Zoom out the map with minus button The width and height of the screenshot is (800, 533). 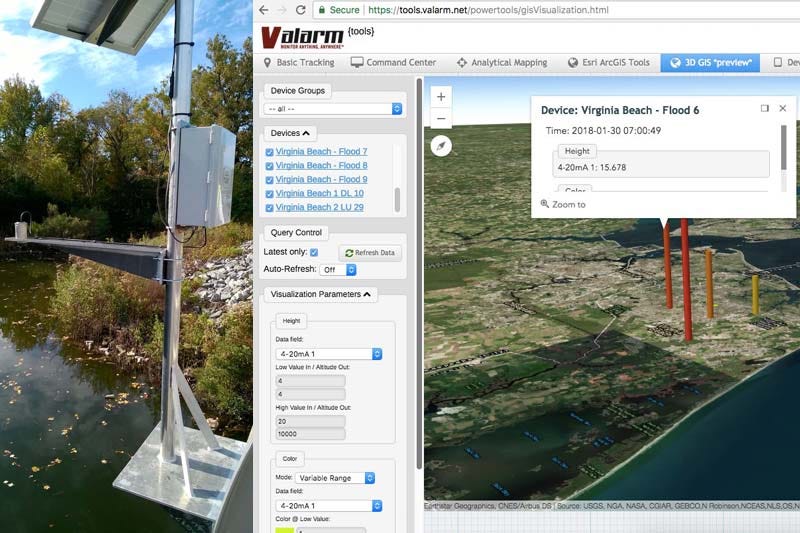441,118
